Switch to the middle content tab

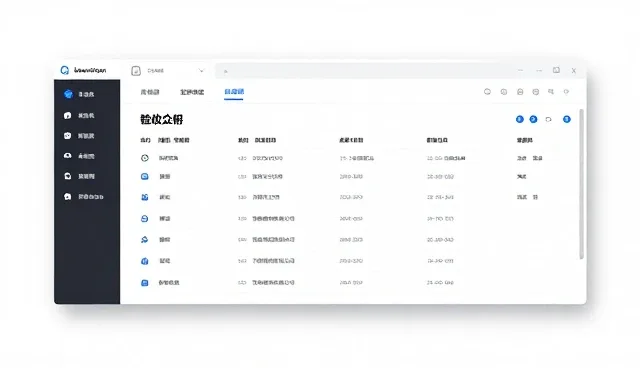[192, 92]
